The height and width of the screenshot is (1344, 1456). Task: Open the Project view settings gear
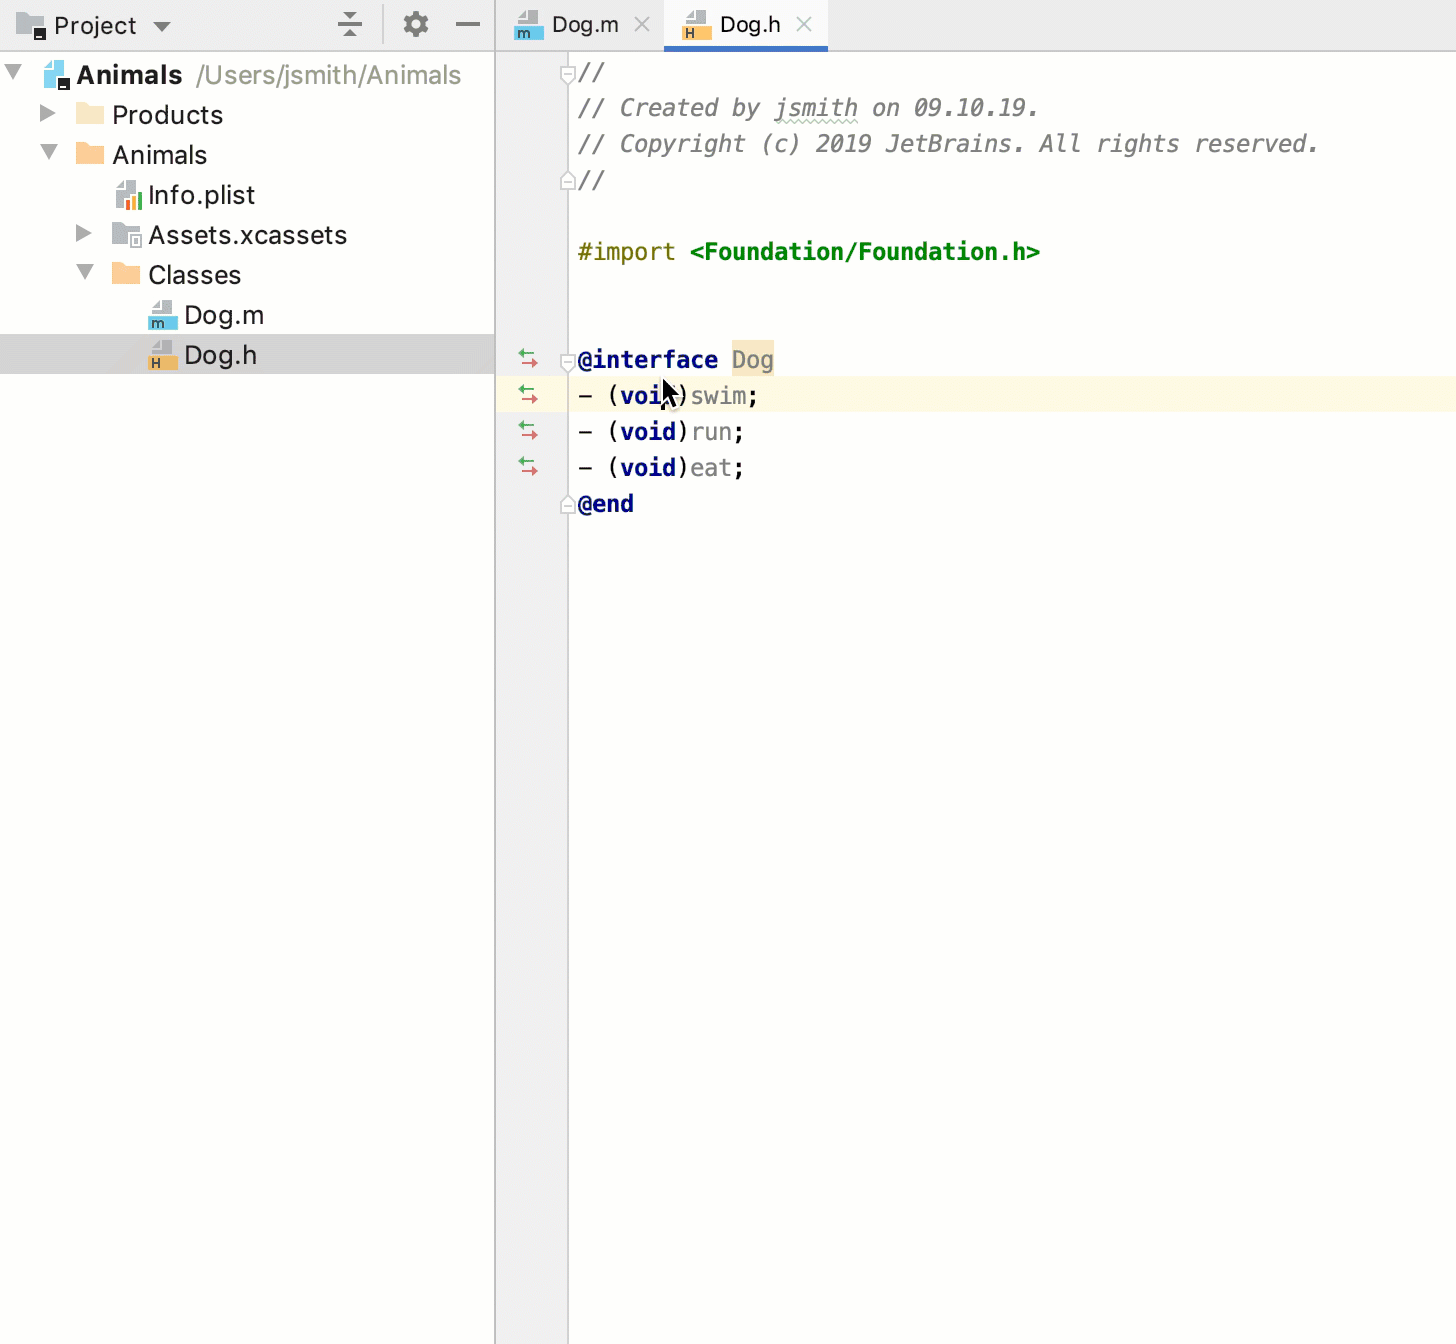click(x=415, y=24)
